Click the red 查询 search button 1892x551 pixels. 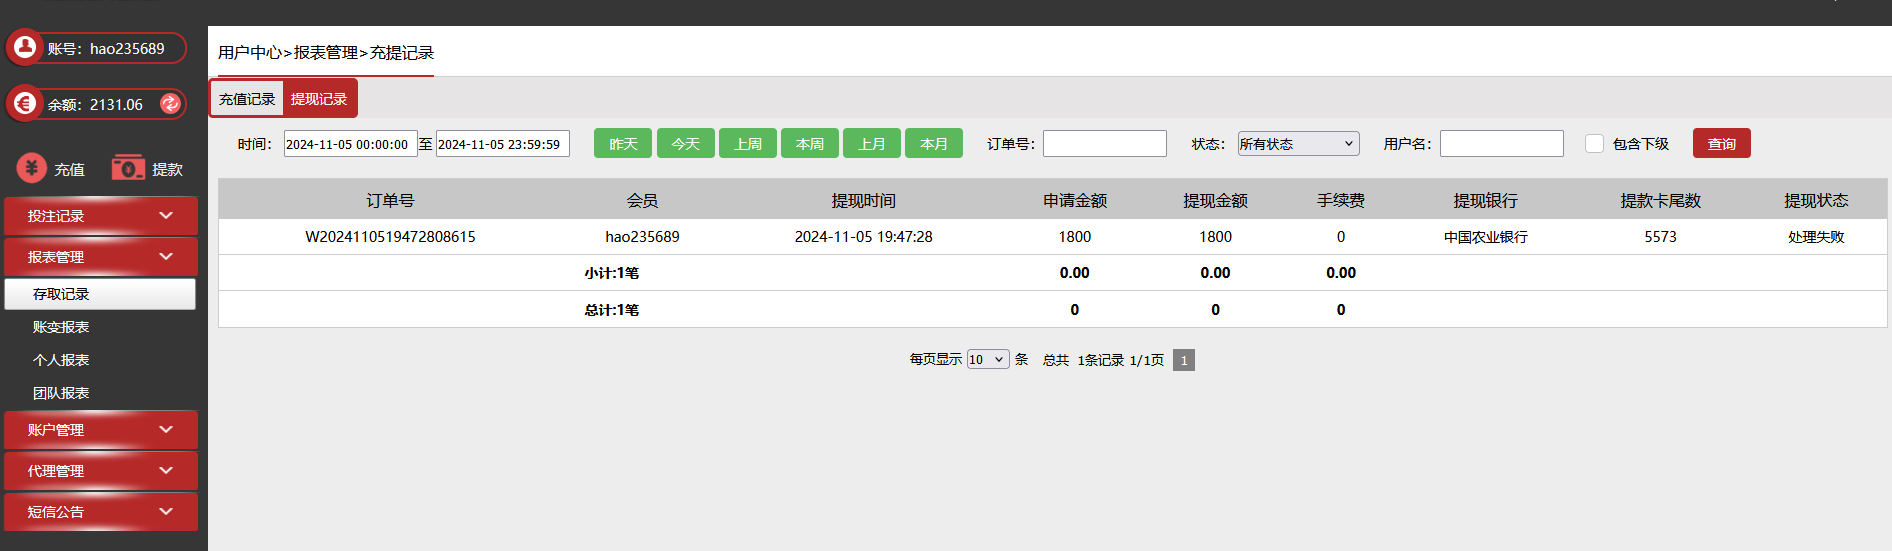pos(1721,144)
